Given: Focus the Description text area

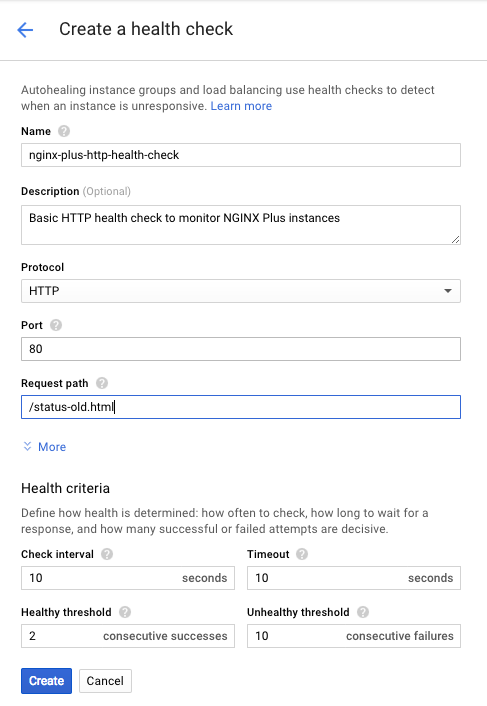Looking at the screenshot, I should pos(241,225).
